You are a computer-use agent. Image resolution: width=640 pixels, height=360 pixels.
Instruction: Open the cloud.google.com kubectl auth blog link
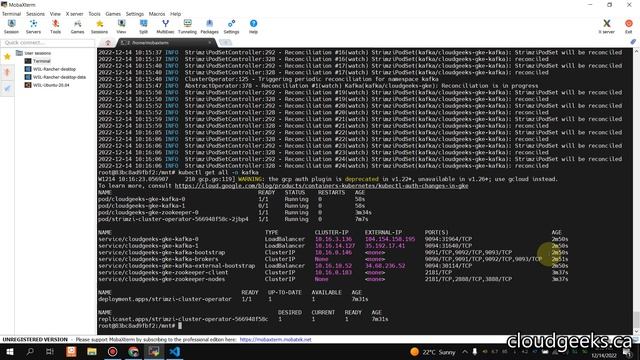pyautogui.click(x=322, y=186)
